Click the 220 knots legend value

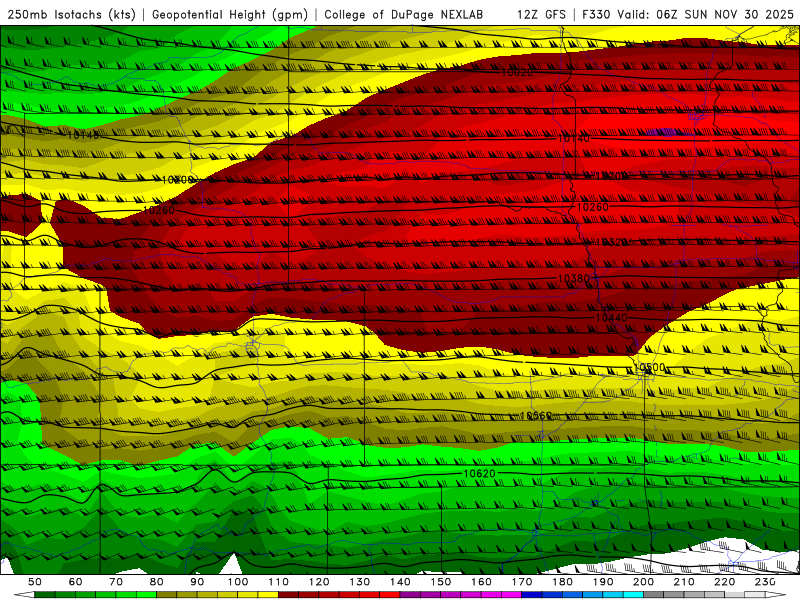[x=724, y=582]
